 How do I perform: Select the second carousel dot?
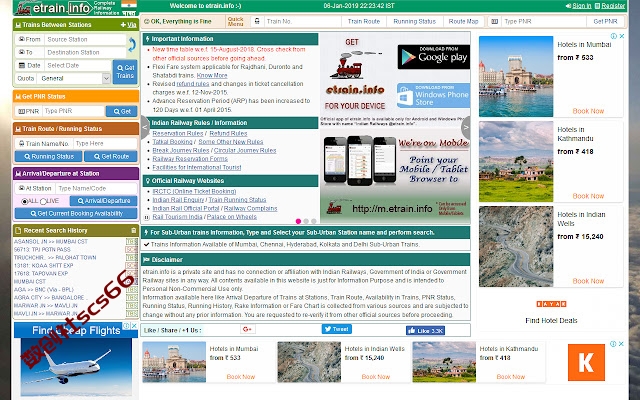[x=306, y=221]
